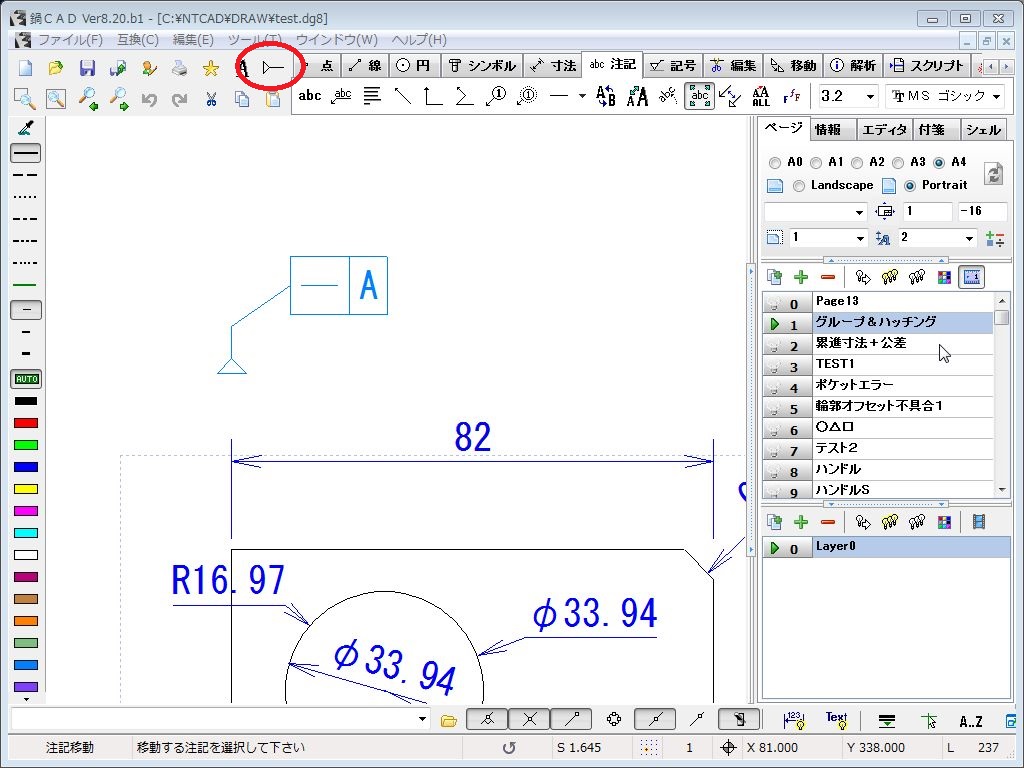The height and width of the screenshot is (768, 1024).
Task: Click the zoom previous magnifier icon
Action: click(x=88, y=99)
